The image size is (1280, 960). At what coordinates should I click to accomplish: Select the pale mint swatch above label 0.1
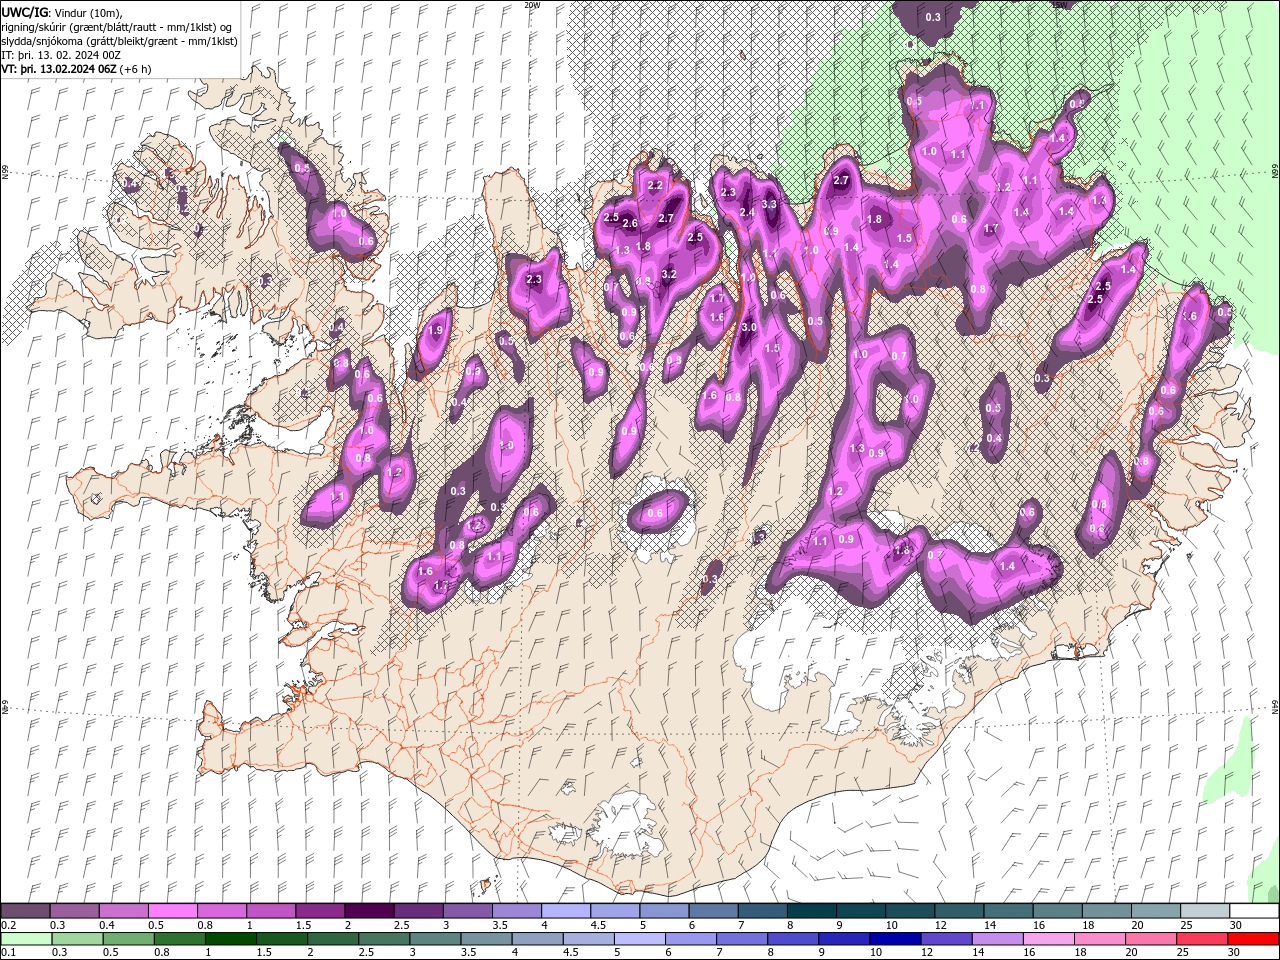[x=26, y=939]
